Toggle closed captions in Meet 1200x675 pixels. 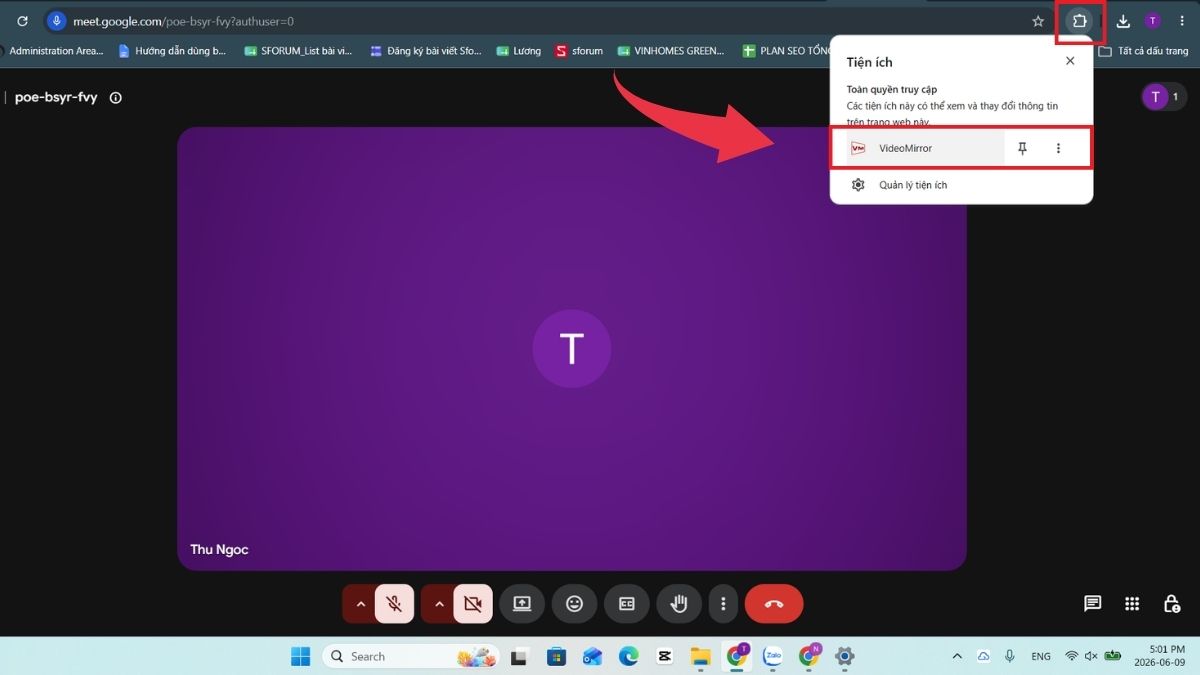click(627, 604)
